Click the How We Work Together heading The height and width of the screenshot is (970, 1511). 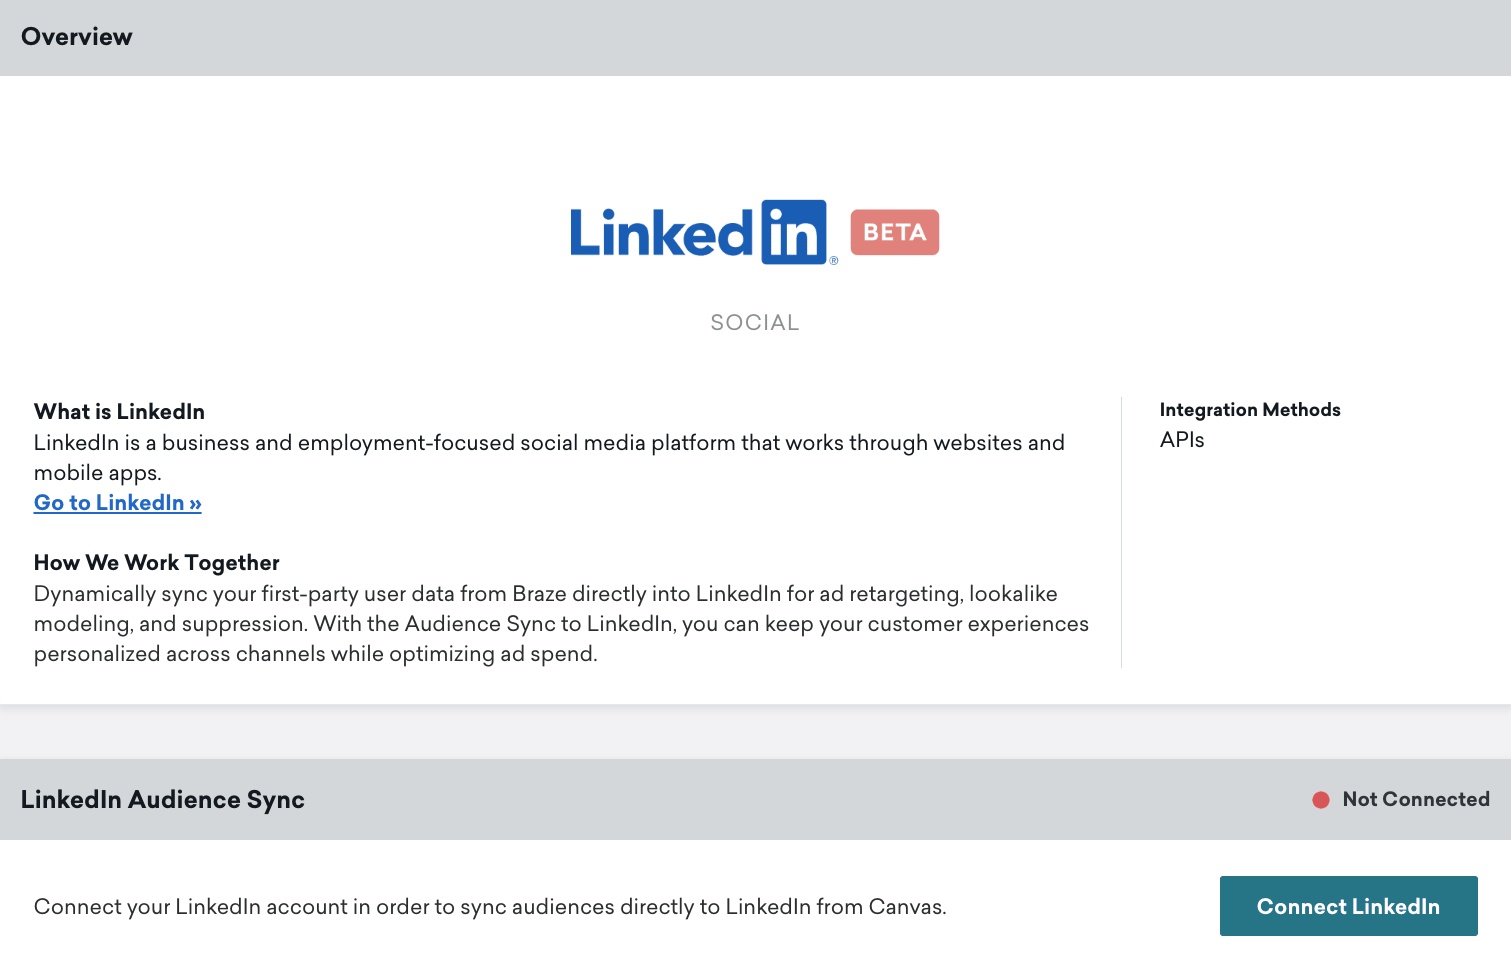[x=157, y=562]
